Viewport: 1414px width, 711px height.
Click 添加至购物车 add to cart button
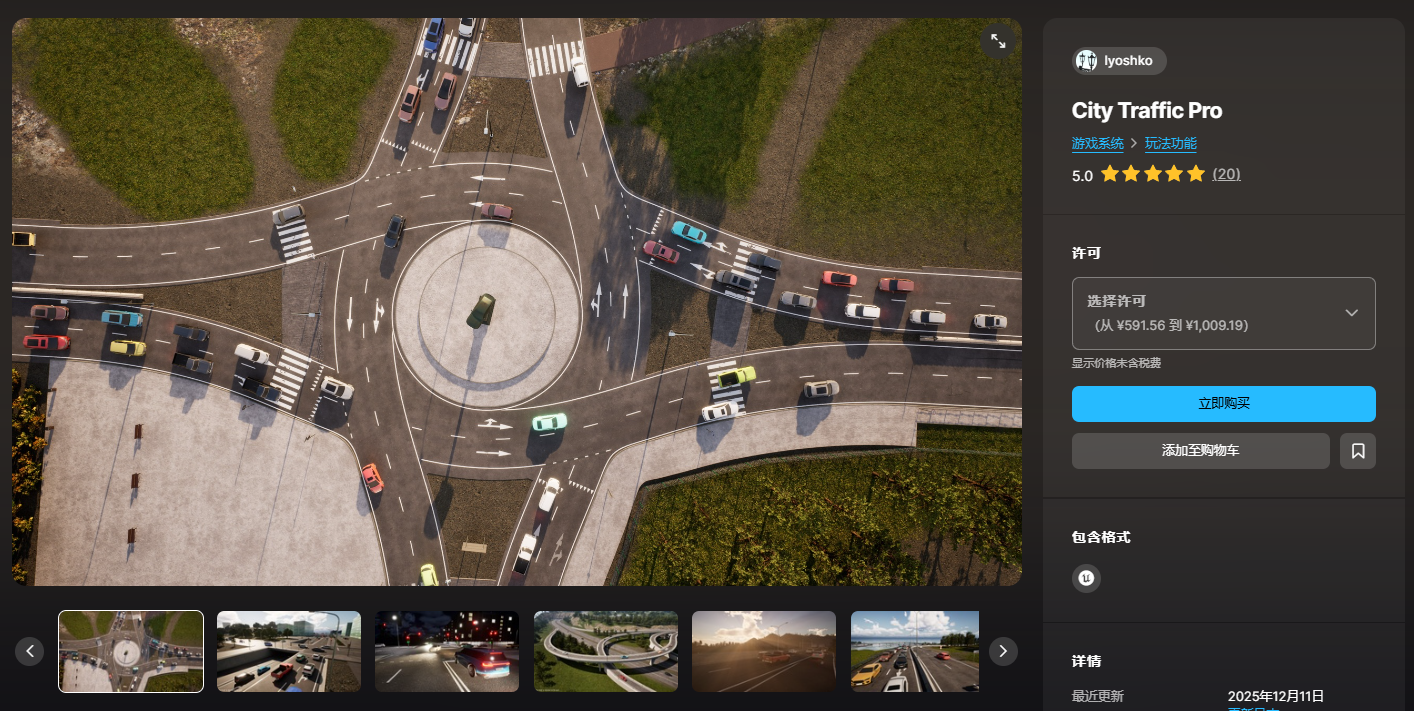click(x=1200, y=451)
